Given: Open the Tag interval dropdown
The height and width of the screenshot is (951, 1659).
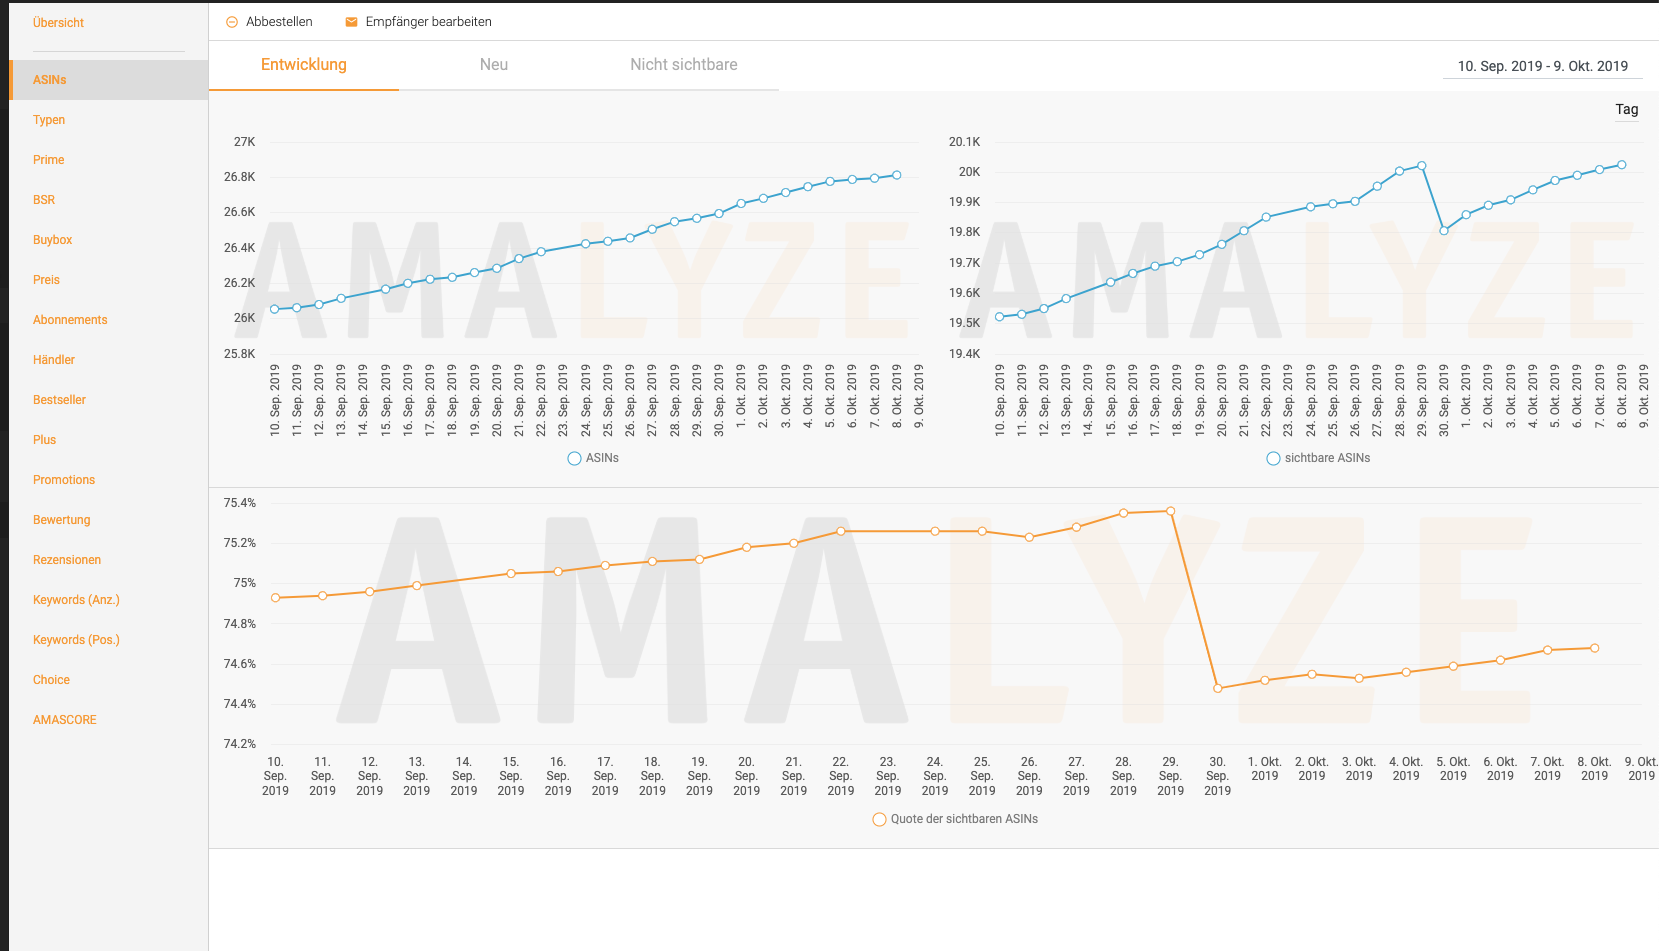Looking at the screenshot, I should coord(1627,110).
